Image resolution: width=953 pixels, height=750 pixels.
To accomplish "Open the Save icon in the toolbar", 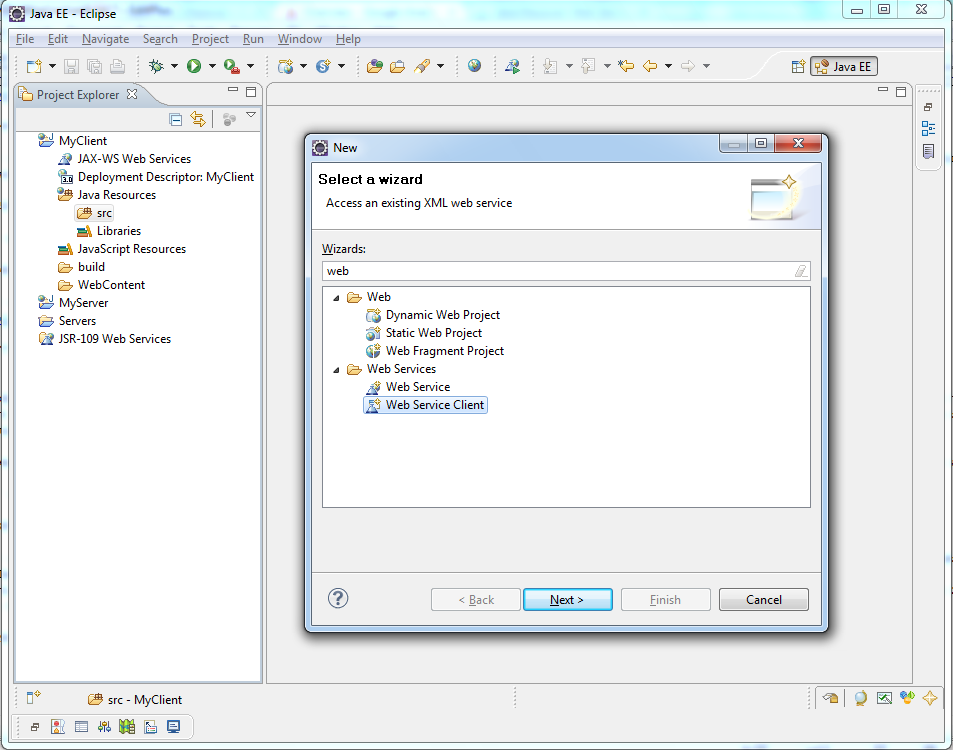I will pyautogui.click(x=70, y=66).
